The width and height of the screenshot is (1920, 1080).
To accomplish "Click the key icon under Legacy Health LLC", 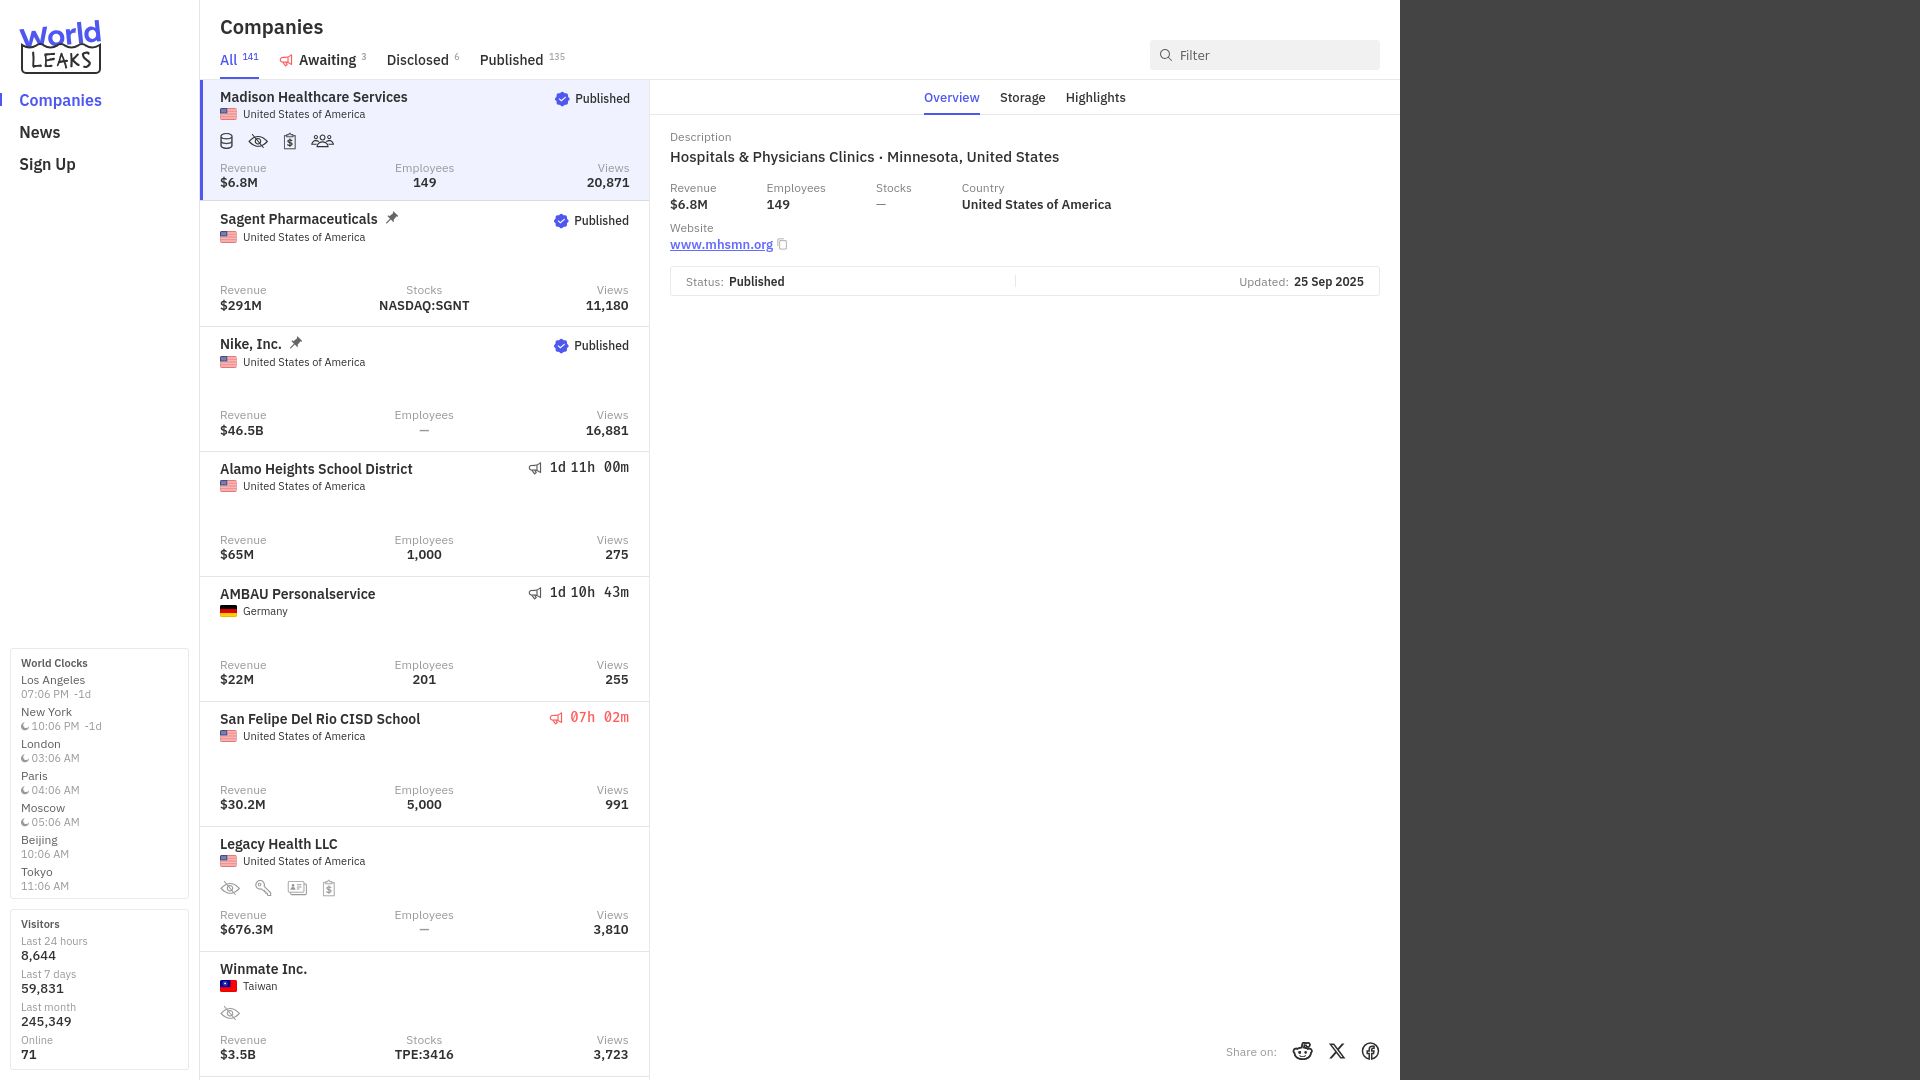I will pos(264,888).
